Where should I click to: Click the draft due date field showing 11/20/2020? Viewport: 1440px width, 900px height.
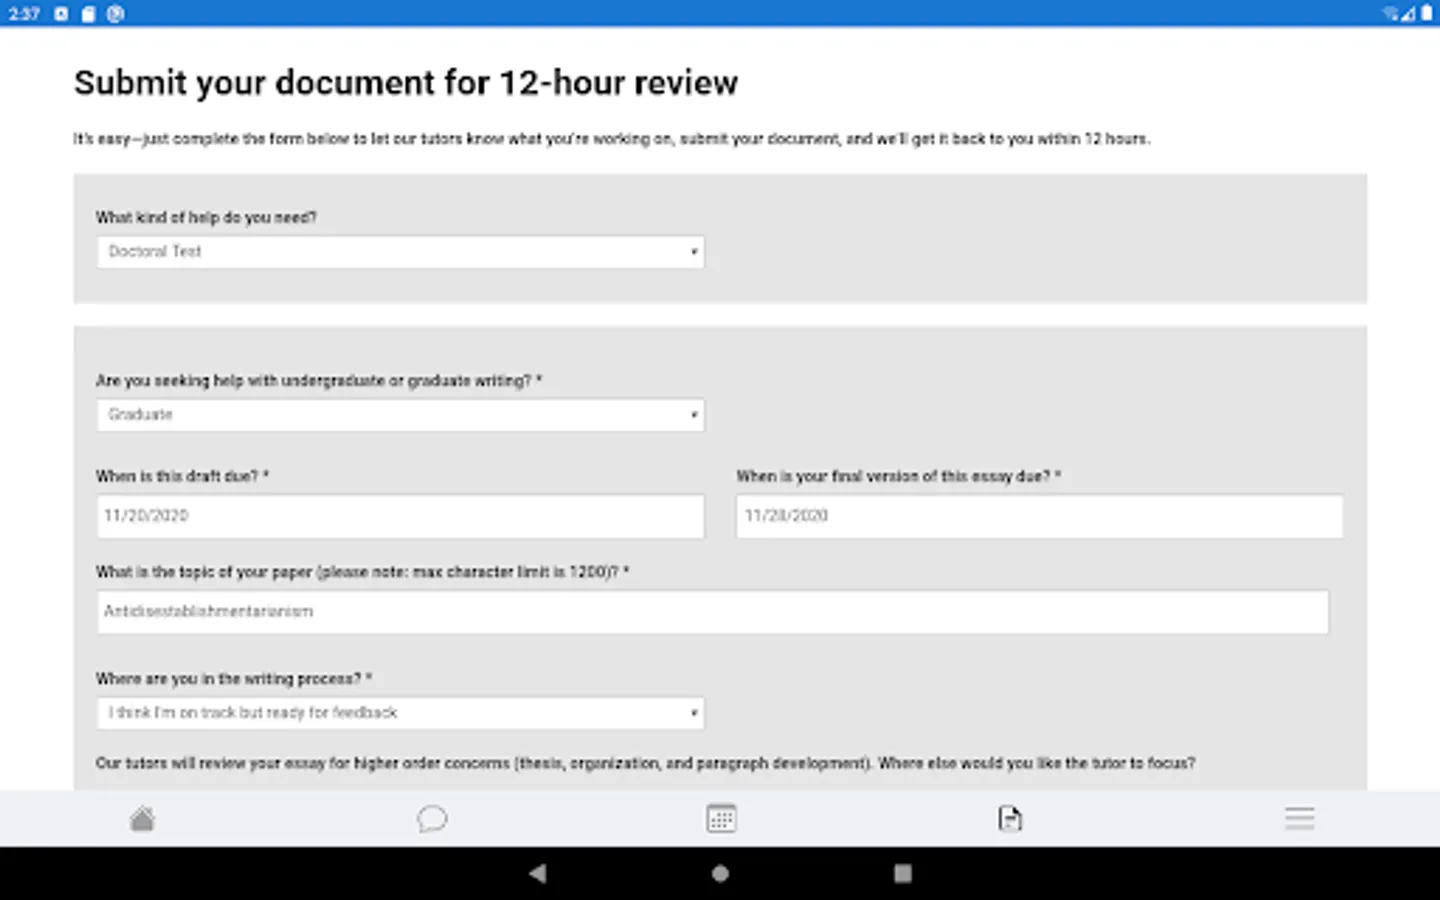pyautogui.click(x=400, y=516)
